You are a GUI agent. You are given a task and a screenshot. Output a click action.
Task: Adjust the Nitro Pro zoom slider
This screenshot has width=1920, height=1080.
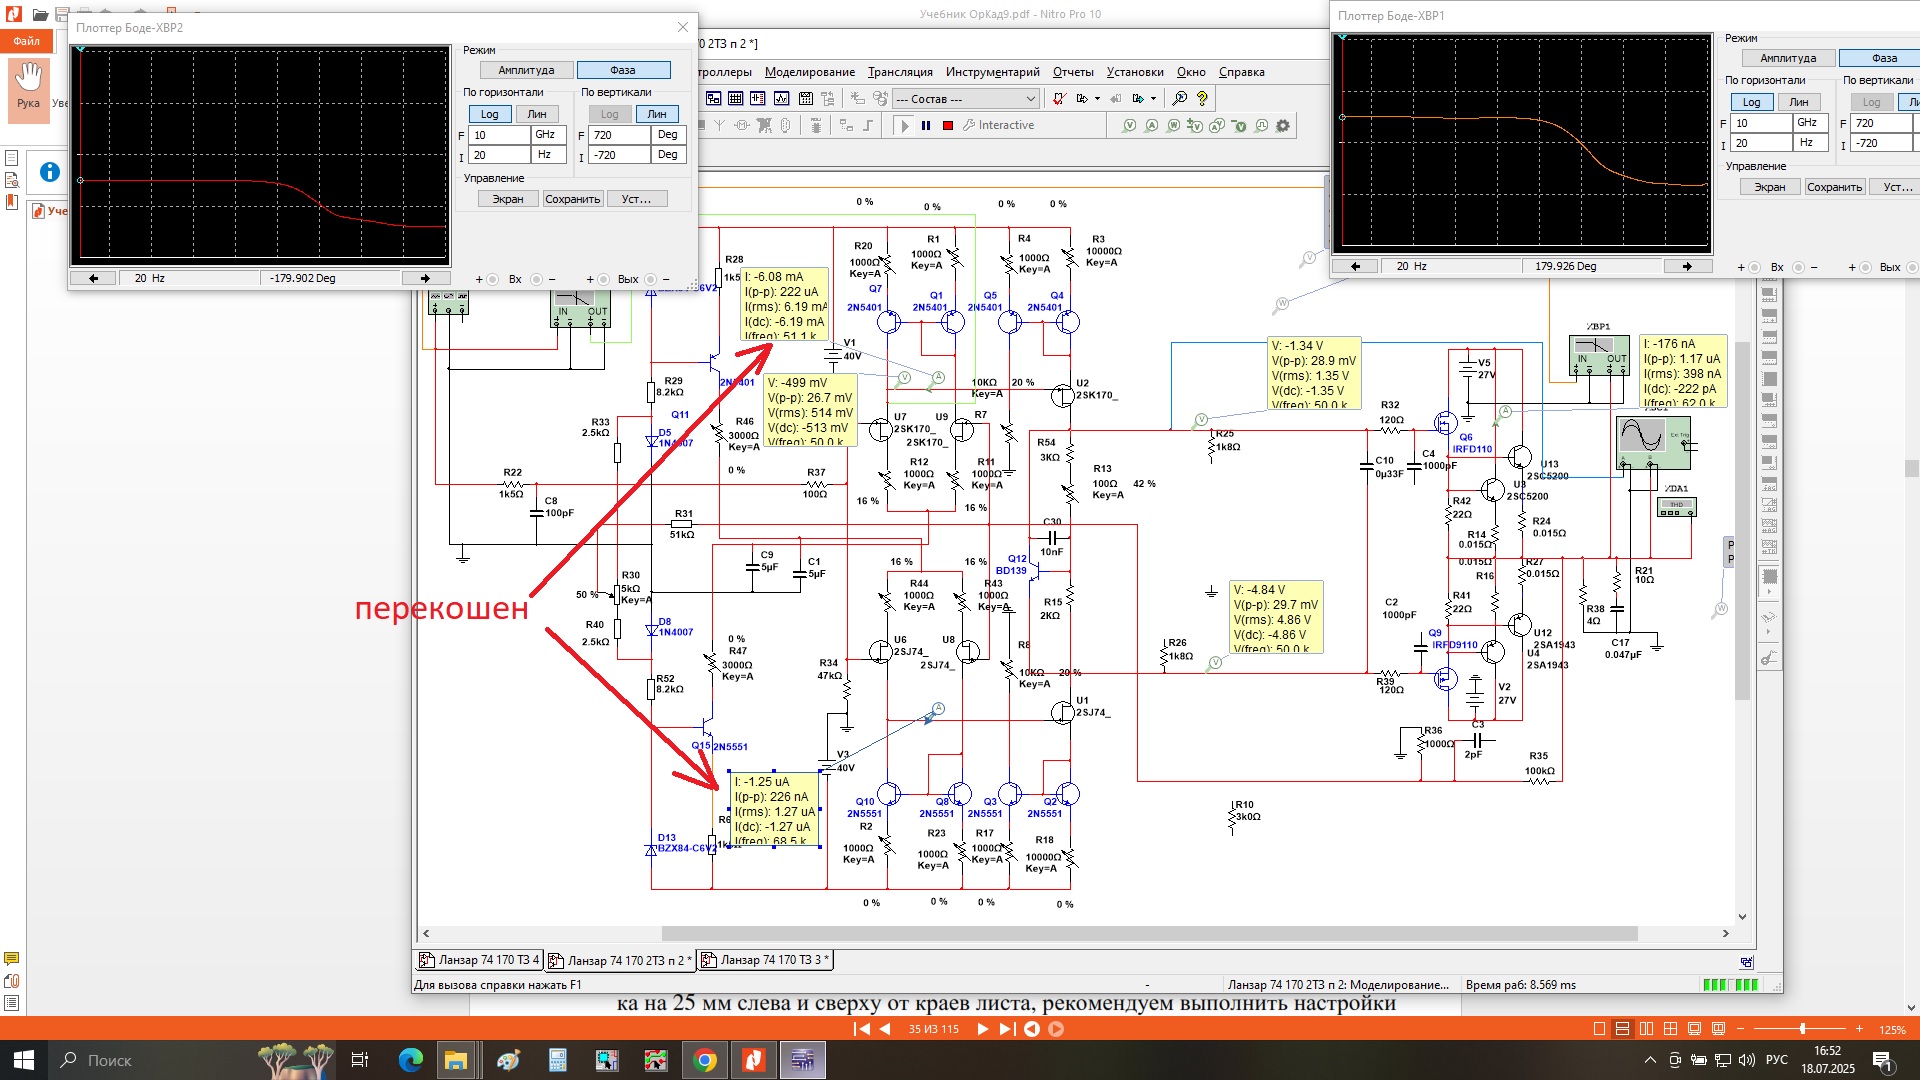click(x=1802, y=1029)
